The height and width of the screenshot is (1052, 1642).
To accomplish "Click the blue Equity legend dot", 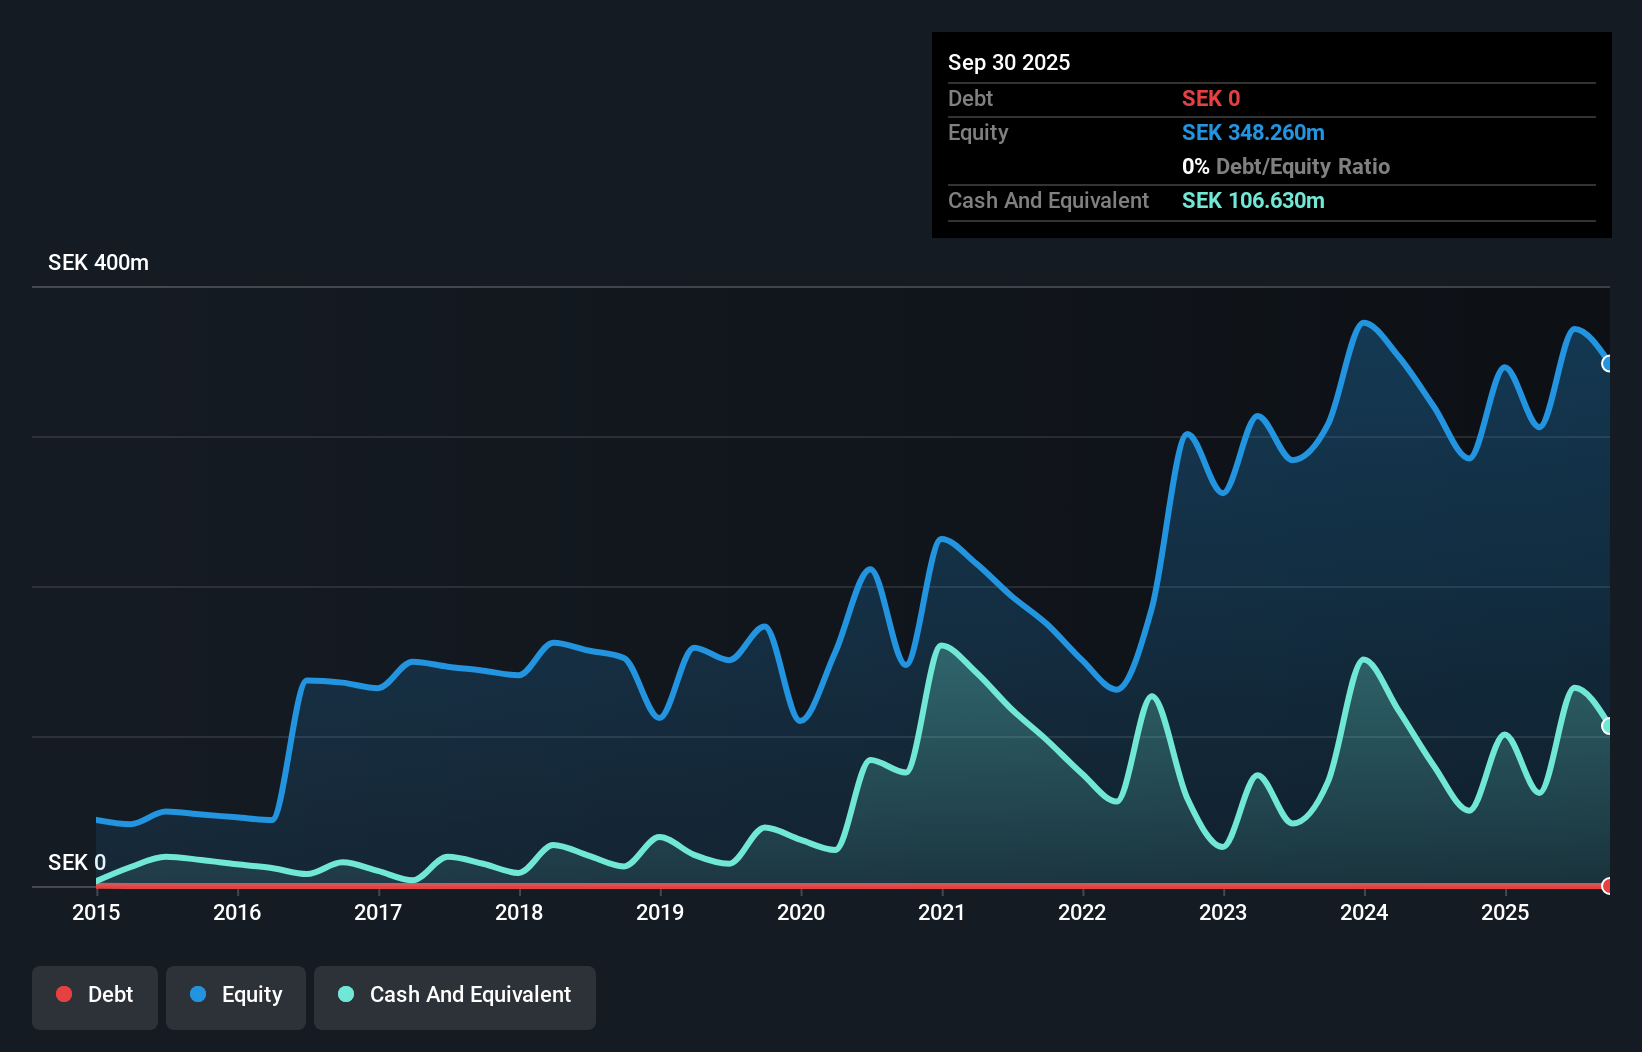I will (x=199, y=994).
